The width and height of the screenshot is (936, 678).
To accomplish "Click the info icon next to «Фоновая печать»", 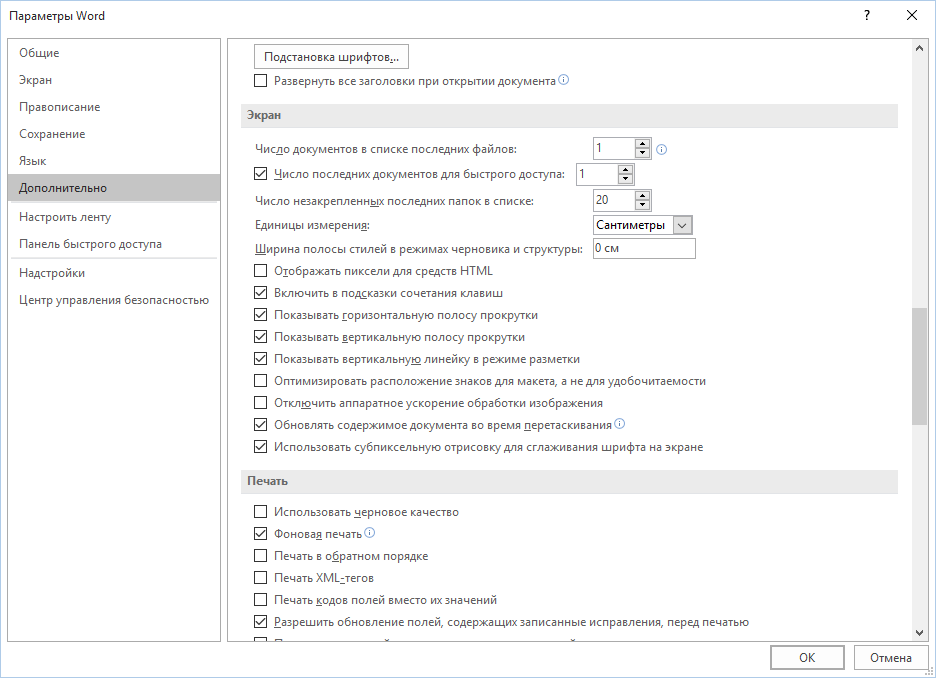I will [370, 533].
